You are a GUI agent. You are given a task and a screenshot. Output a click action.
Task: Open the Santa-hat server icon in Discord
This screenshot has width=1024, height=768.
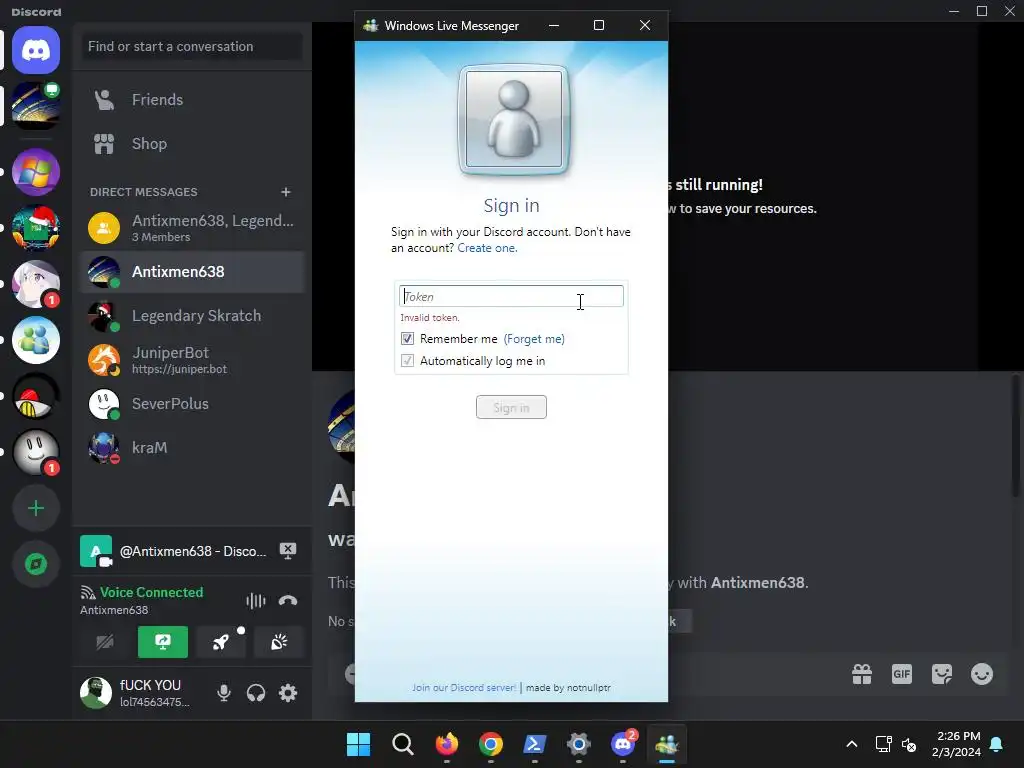(36, 228)
